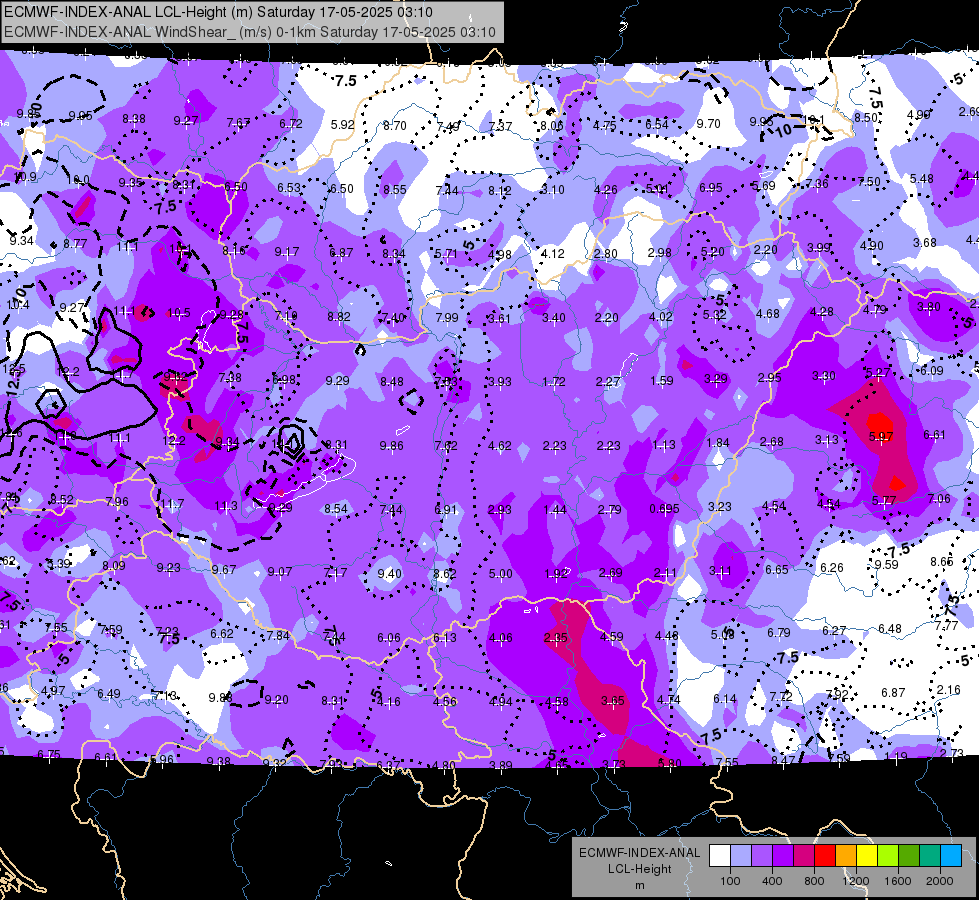The width and height of the screenshot is (979, 900).
Task: Select the orange legend color box
Action: click(x=846, y=855)
